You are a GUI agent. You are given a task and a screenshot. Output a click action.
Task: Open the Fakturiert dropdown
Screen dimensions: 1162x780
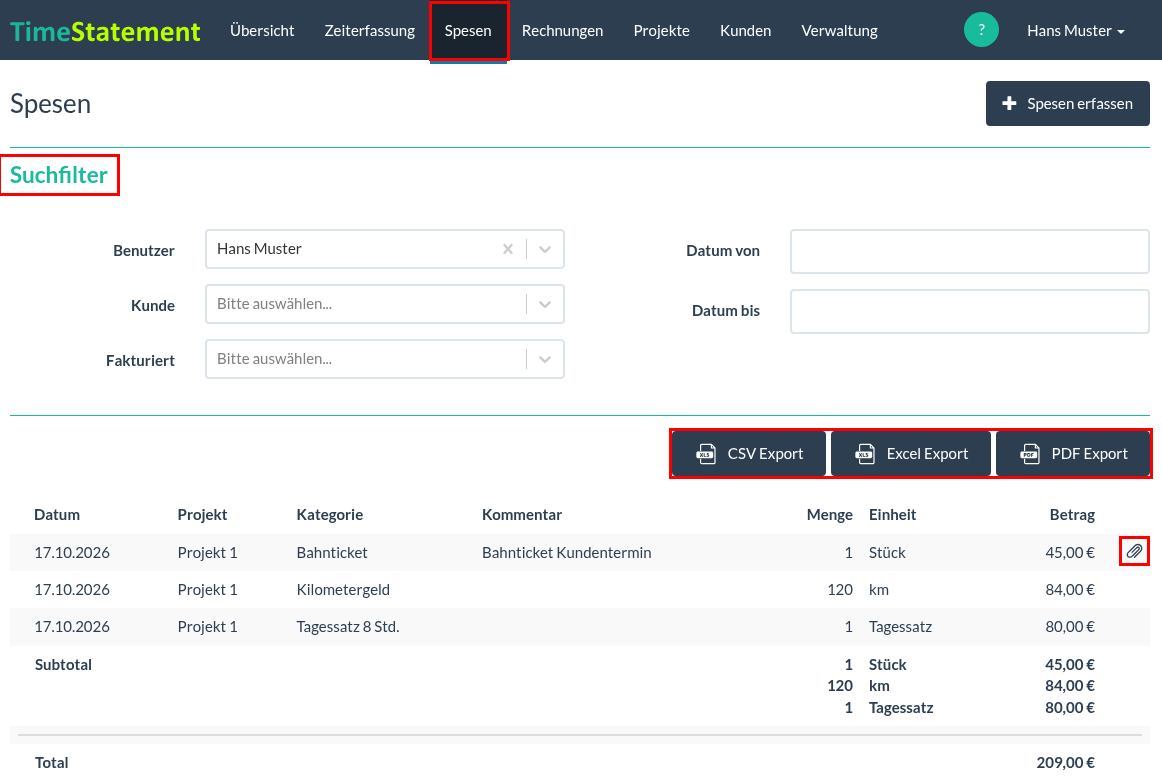tap(385, 359)
